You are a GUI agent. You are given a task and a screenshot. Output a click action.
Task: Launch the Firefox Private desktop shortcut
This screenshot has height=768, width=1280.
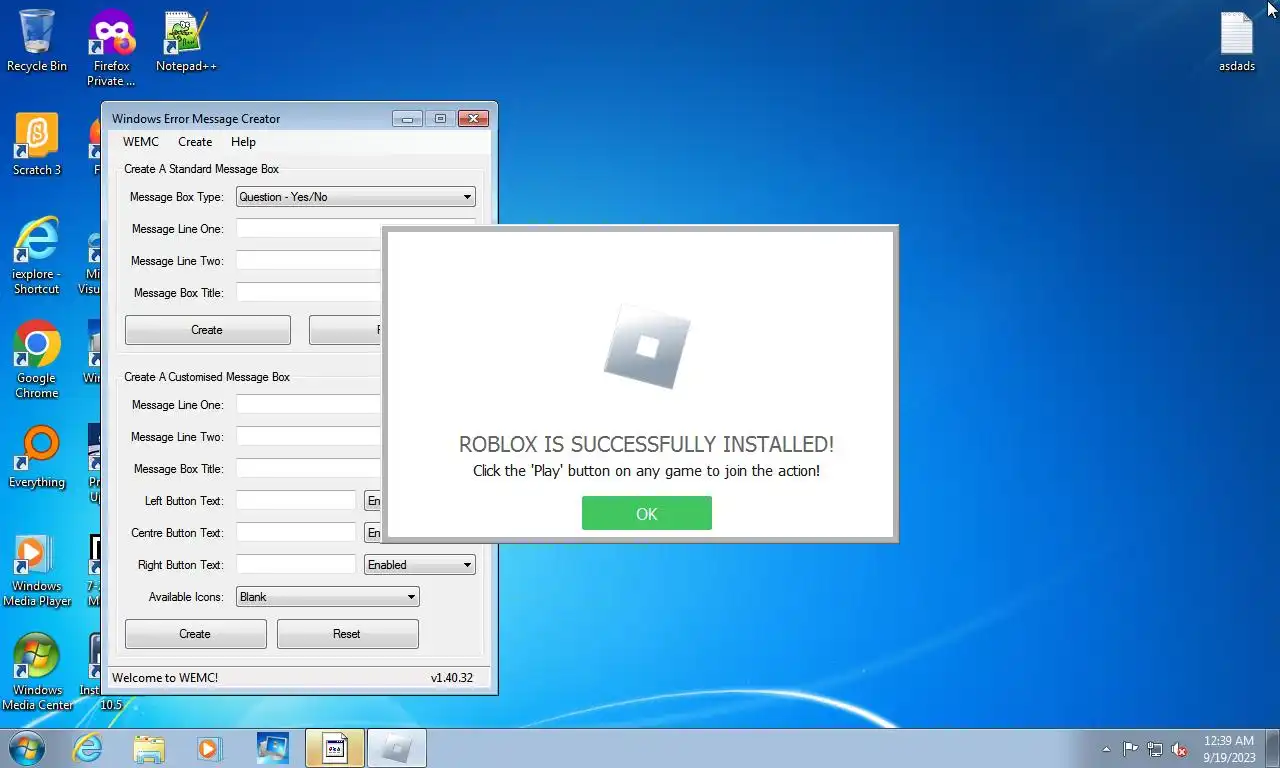111,47
